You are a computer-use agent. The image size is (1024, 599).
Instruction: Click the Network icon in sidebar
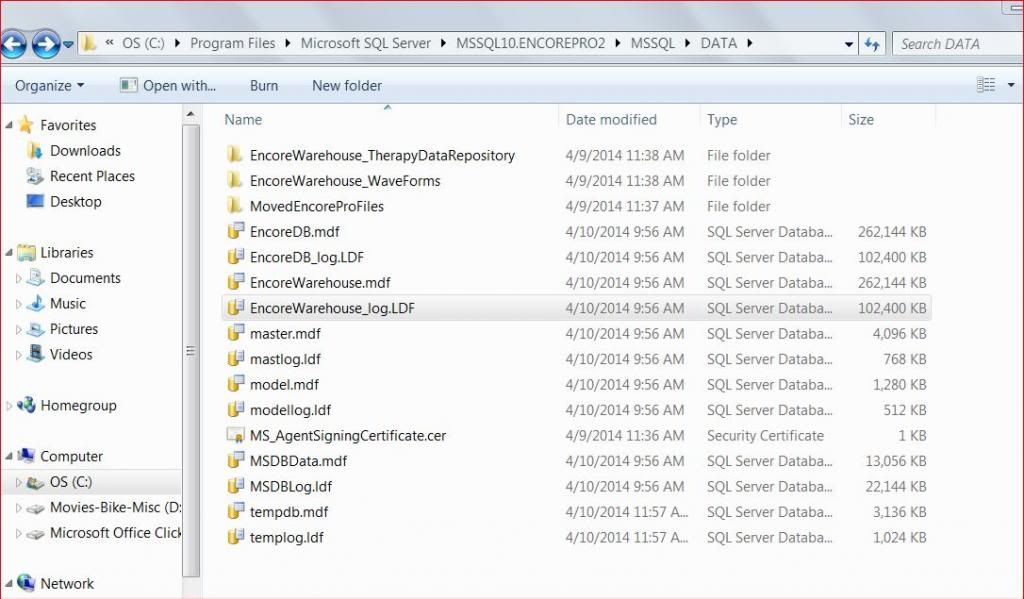click(26, 583)
